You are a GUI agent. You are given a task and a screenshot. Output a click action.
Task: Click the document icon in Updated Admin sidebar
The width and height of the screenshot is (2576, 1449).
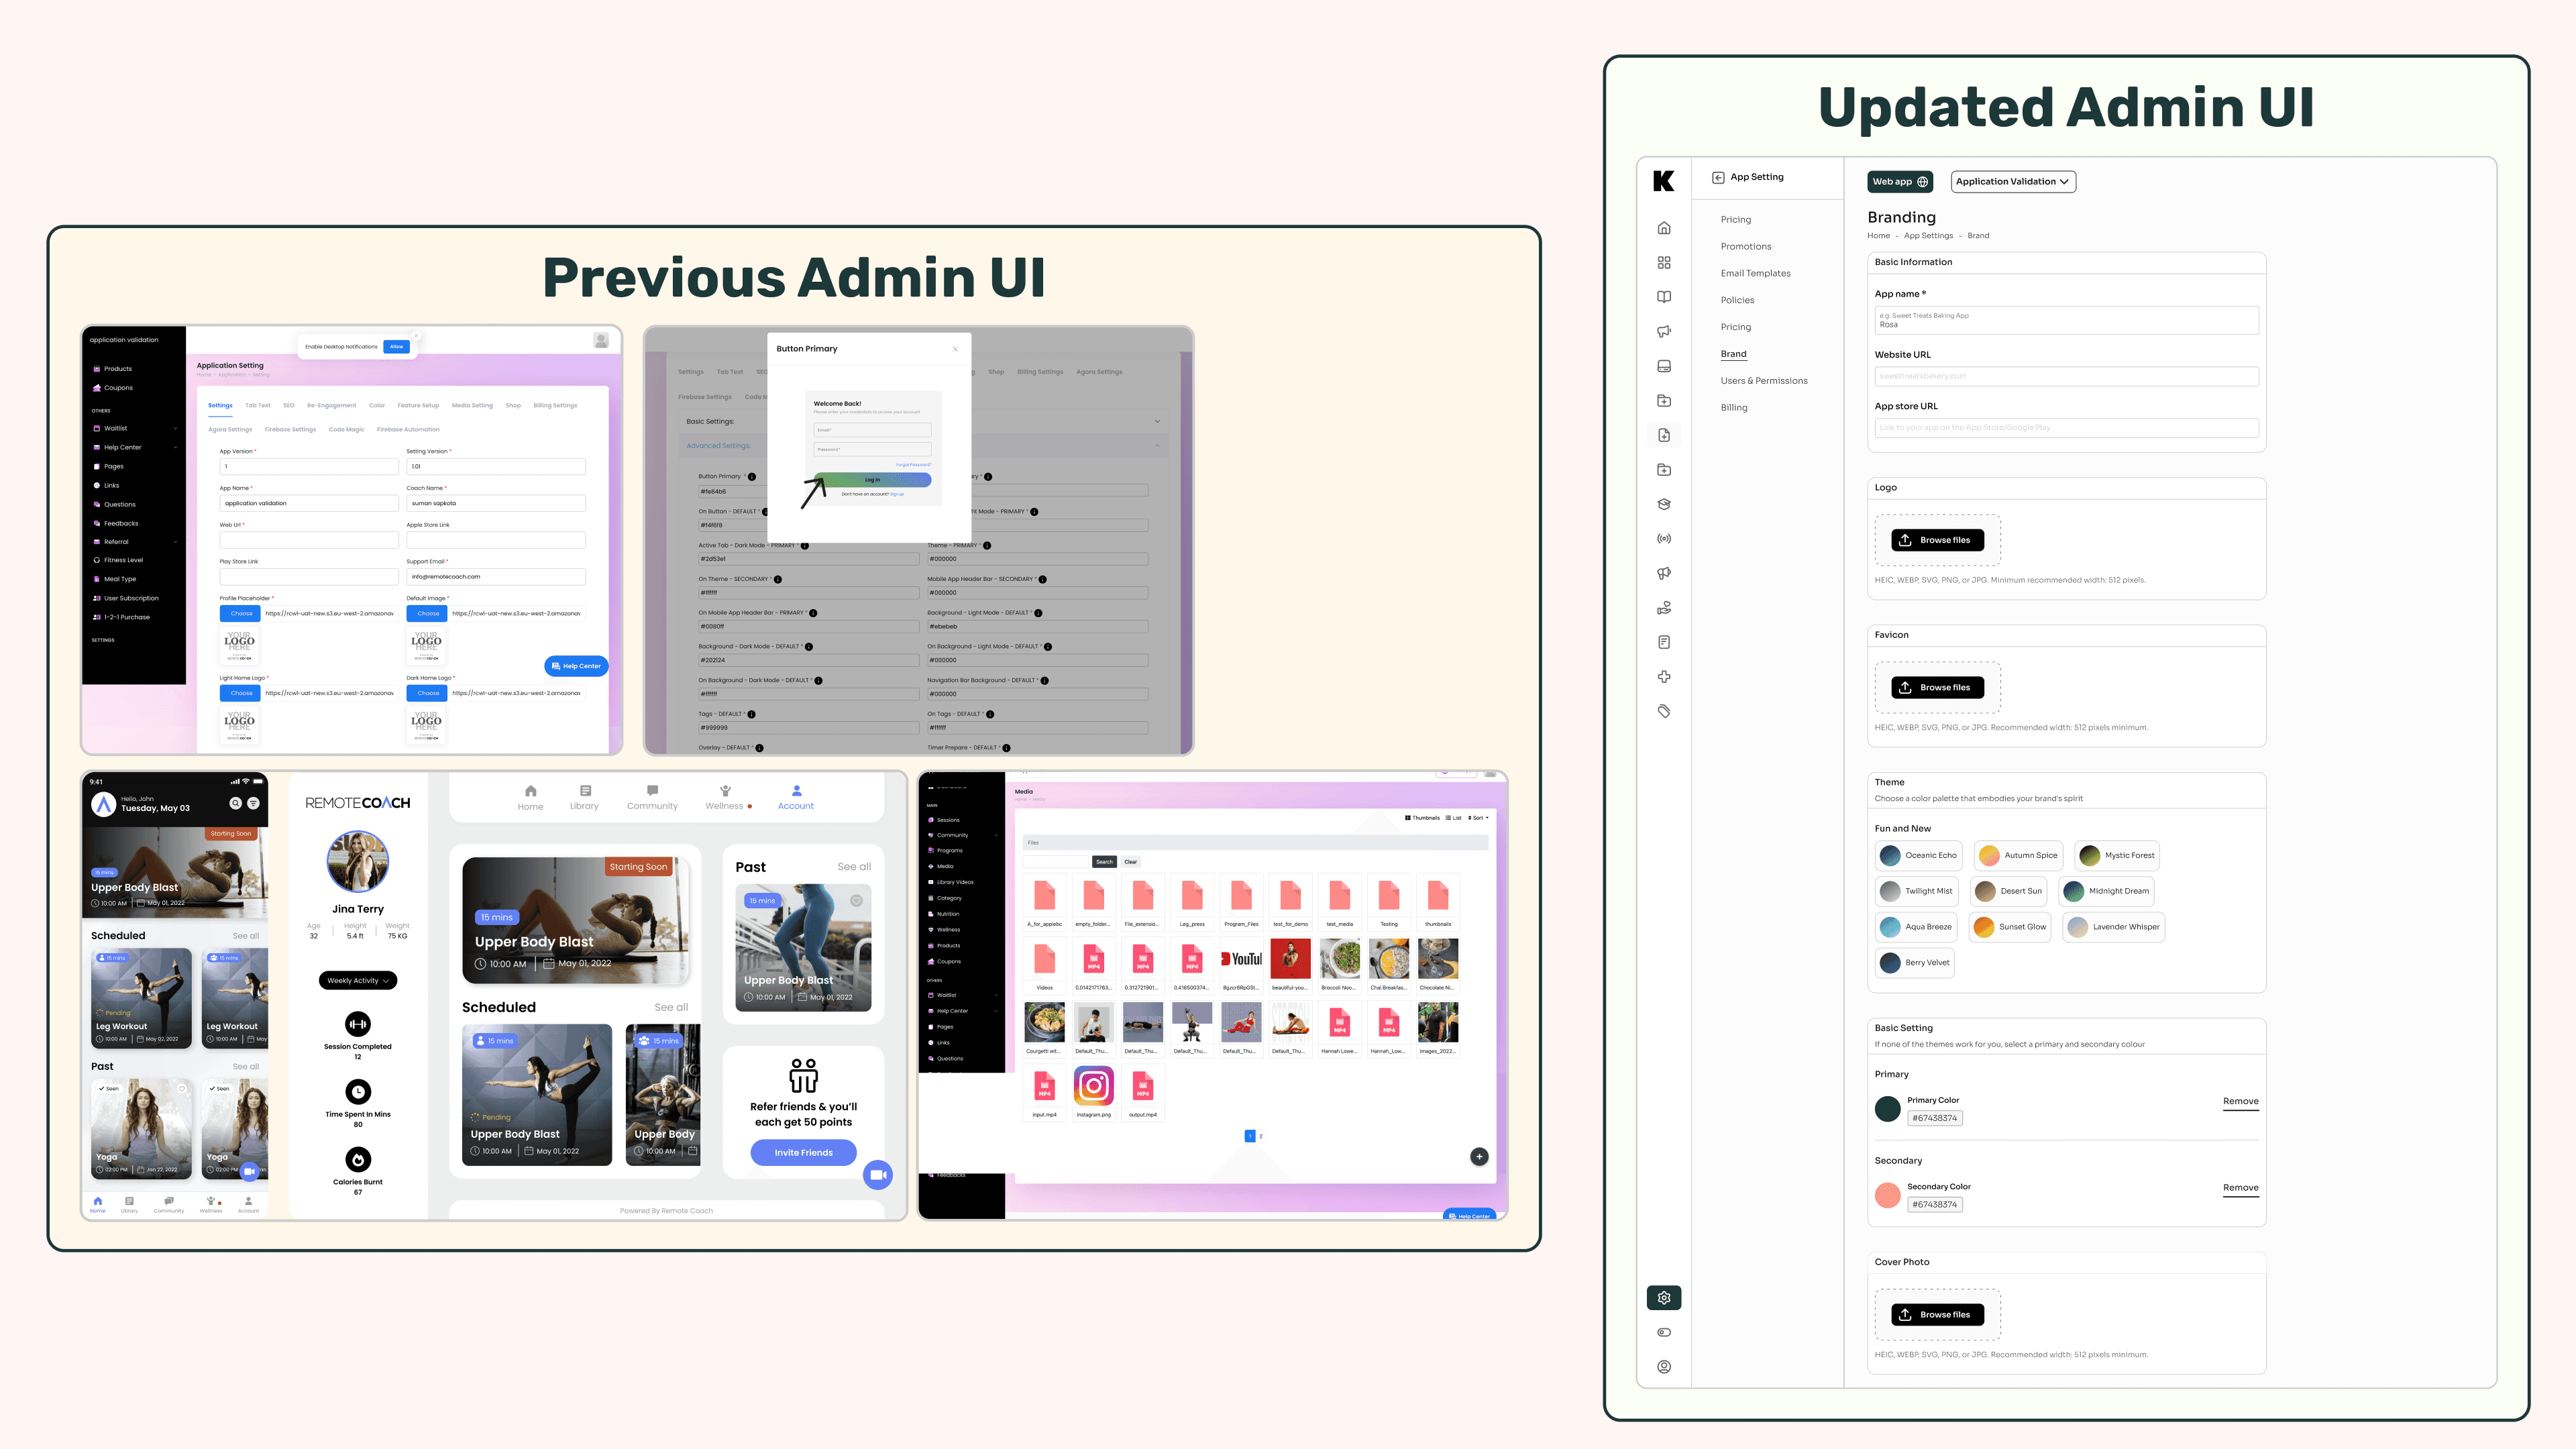[1664, 642]
